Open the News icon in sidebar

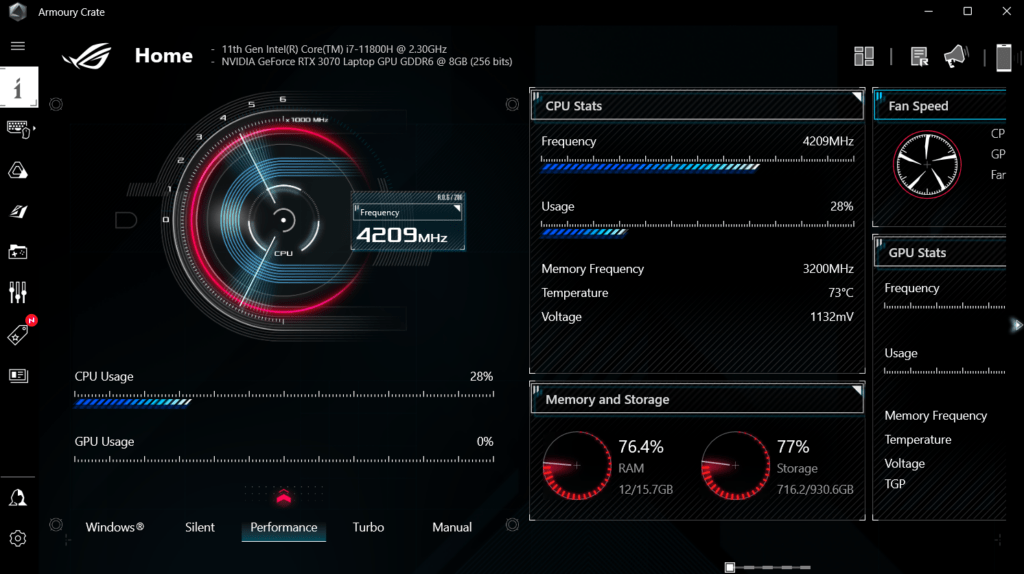coord(18,376)
